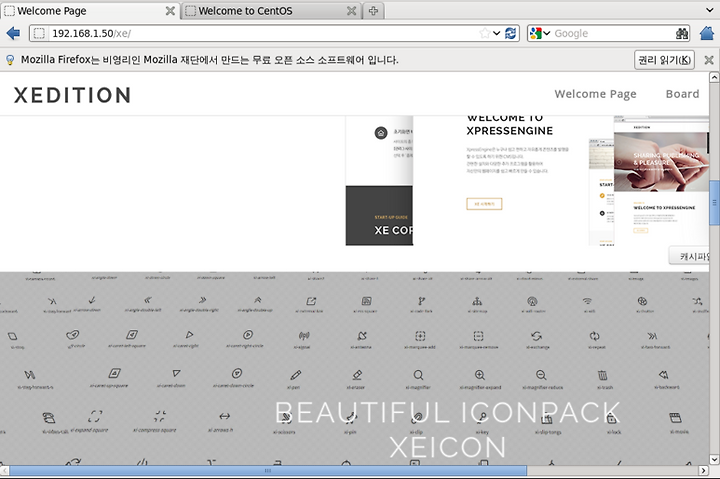
Task: Click the xi-marquee-remove icon
Action: pos(478,336)
